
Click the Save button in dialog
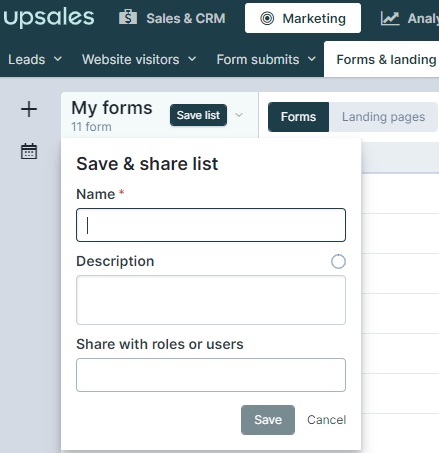click(x=268, y=420)
